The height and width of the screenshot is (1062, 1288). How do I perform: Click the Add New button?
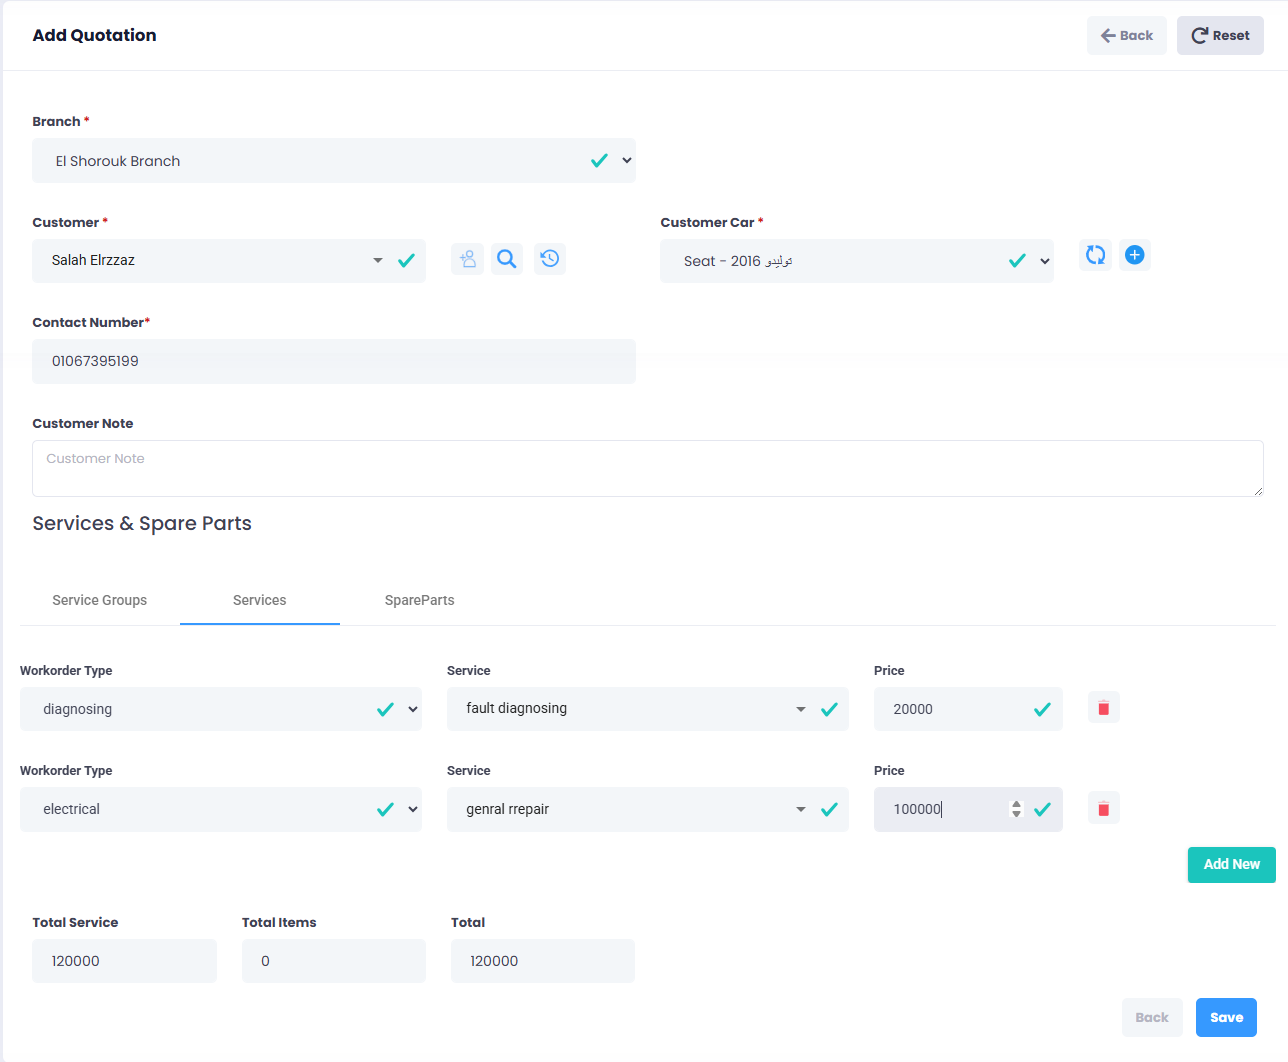(x=1231, y=865)
